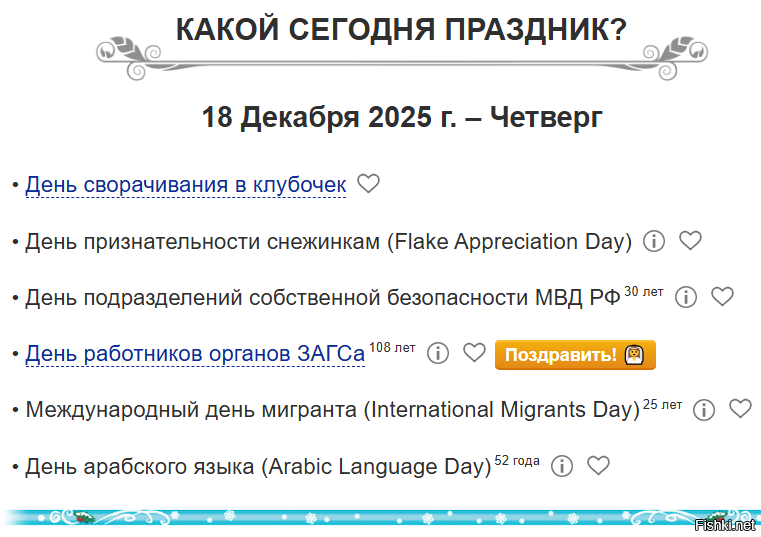Select the date 18 Декабря 2025 heading

point(401,117)
